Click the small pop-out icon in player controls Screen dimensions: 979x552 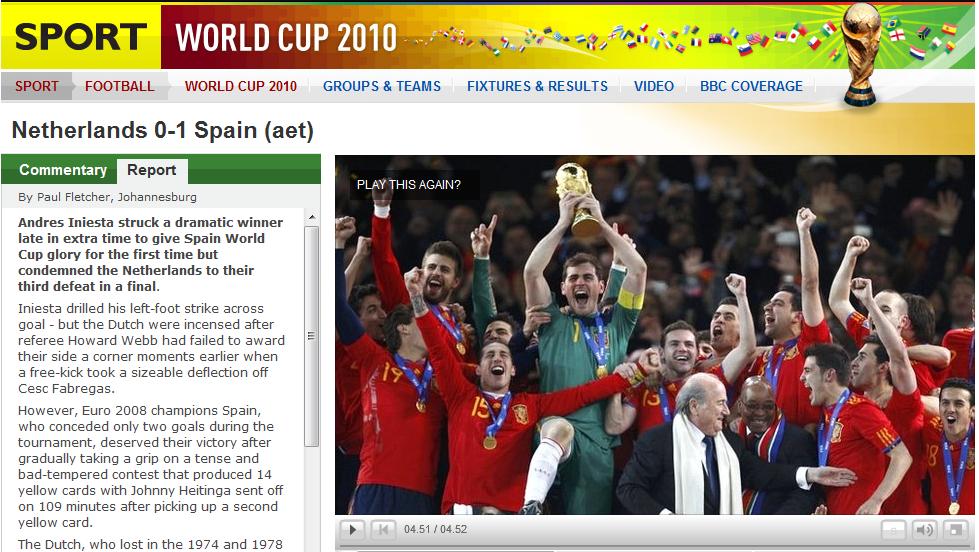click(x=893, y=530)
